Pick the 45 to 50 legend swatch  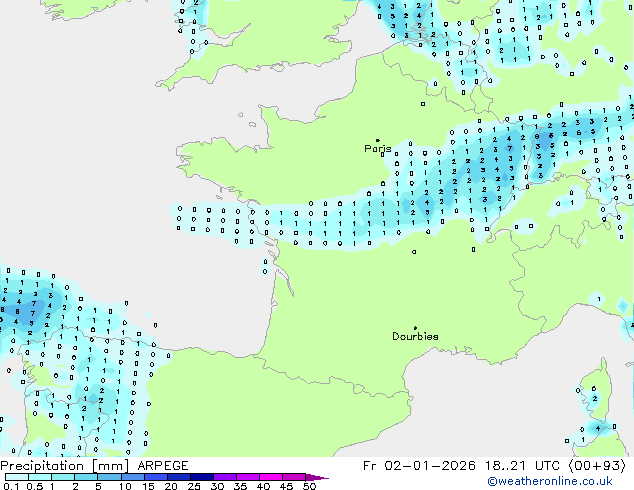[294, 477]
